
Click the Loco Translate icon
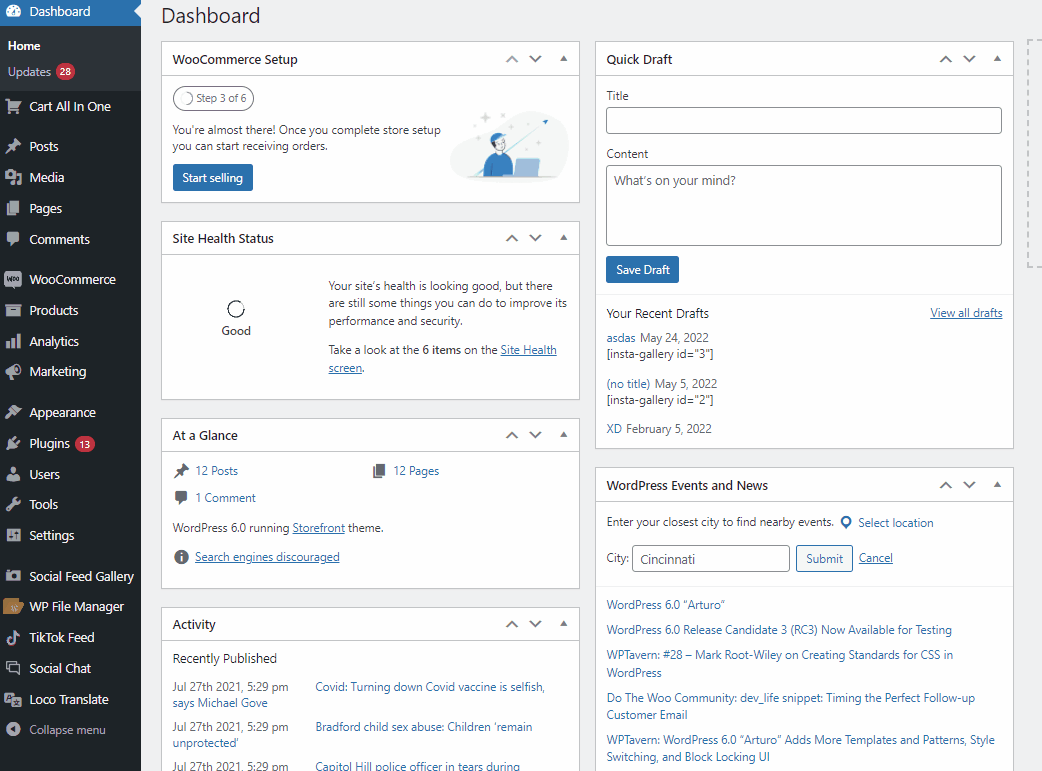13,699
